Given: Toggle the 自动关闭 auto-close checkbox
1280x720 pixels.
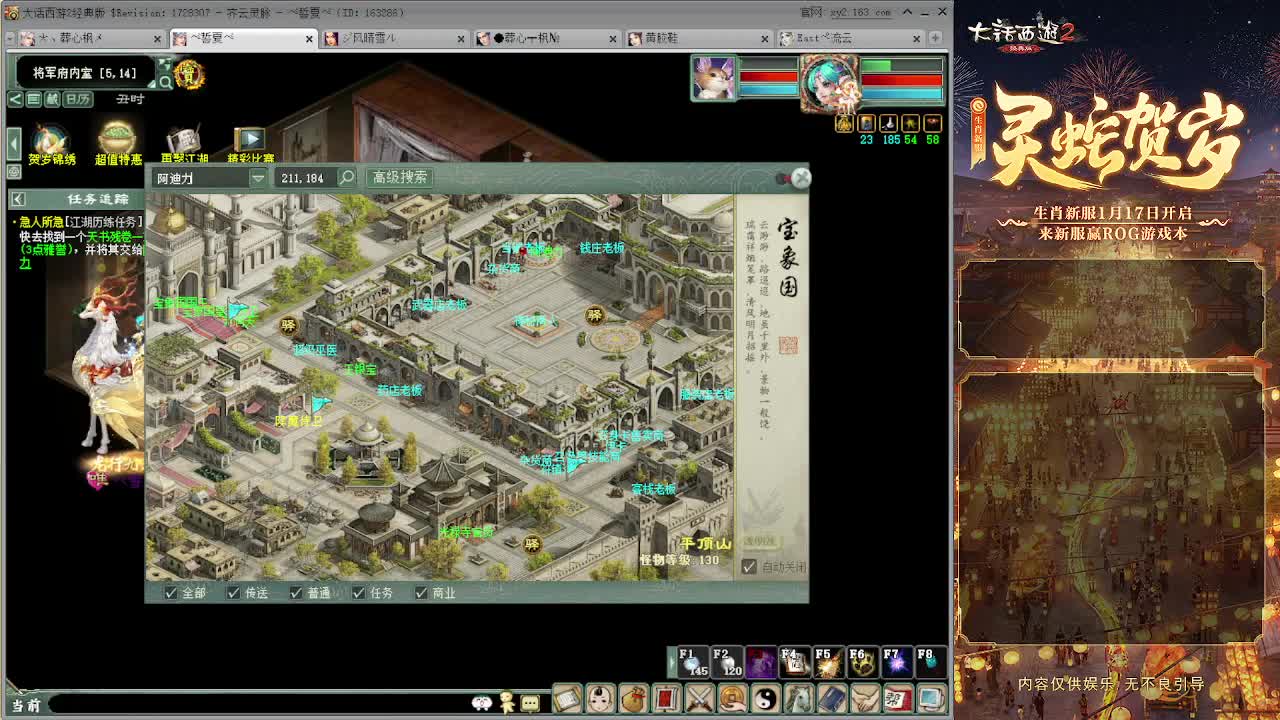Looking at the screenshot, I should [749, 567].
